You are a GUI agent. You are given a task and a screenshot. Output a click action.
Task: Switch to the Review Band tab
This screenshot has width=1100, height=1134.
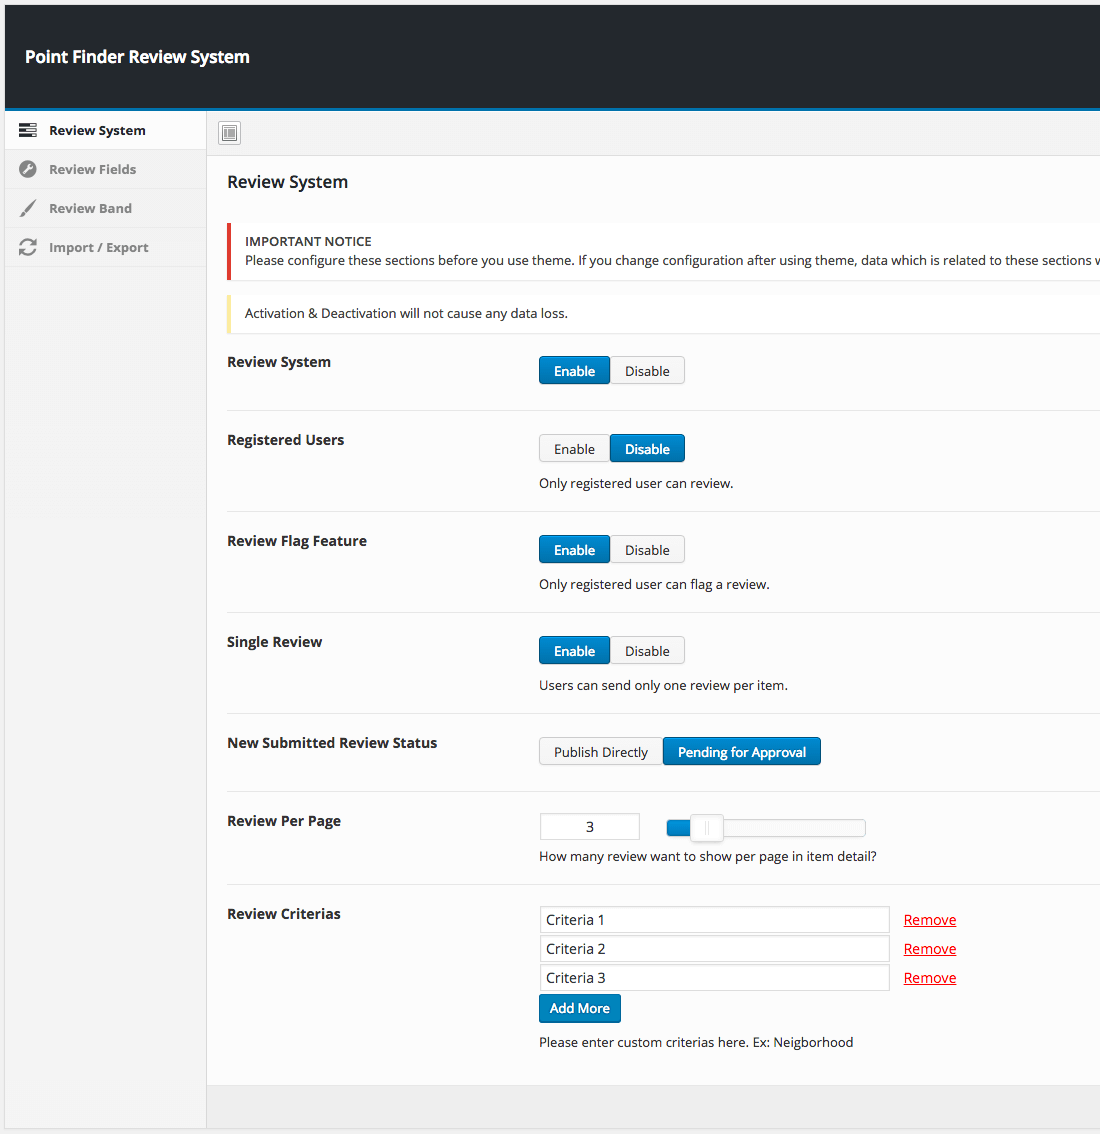[90, 209]
